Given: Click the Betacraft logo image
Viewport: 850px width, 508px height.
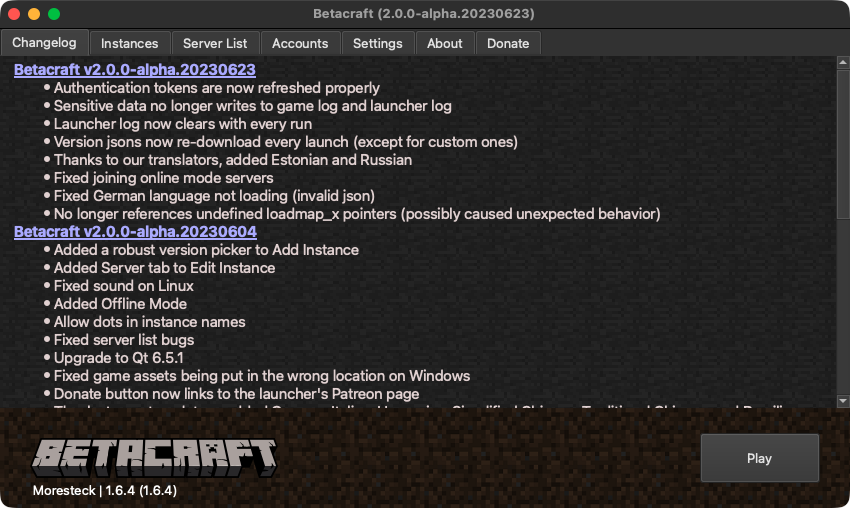Looking at the screenshot, I should [x=154, y=458].
